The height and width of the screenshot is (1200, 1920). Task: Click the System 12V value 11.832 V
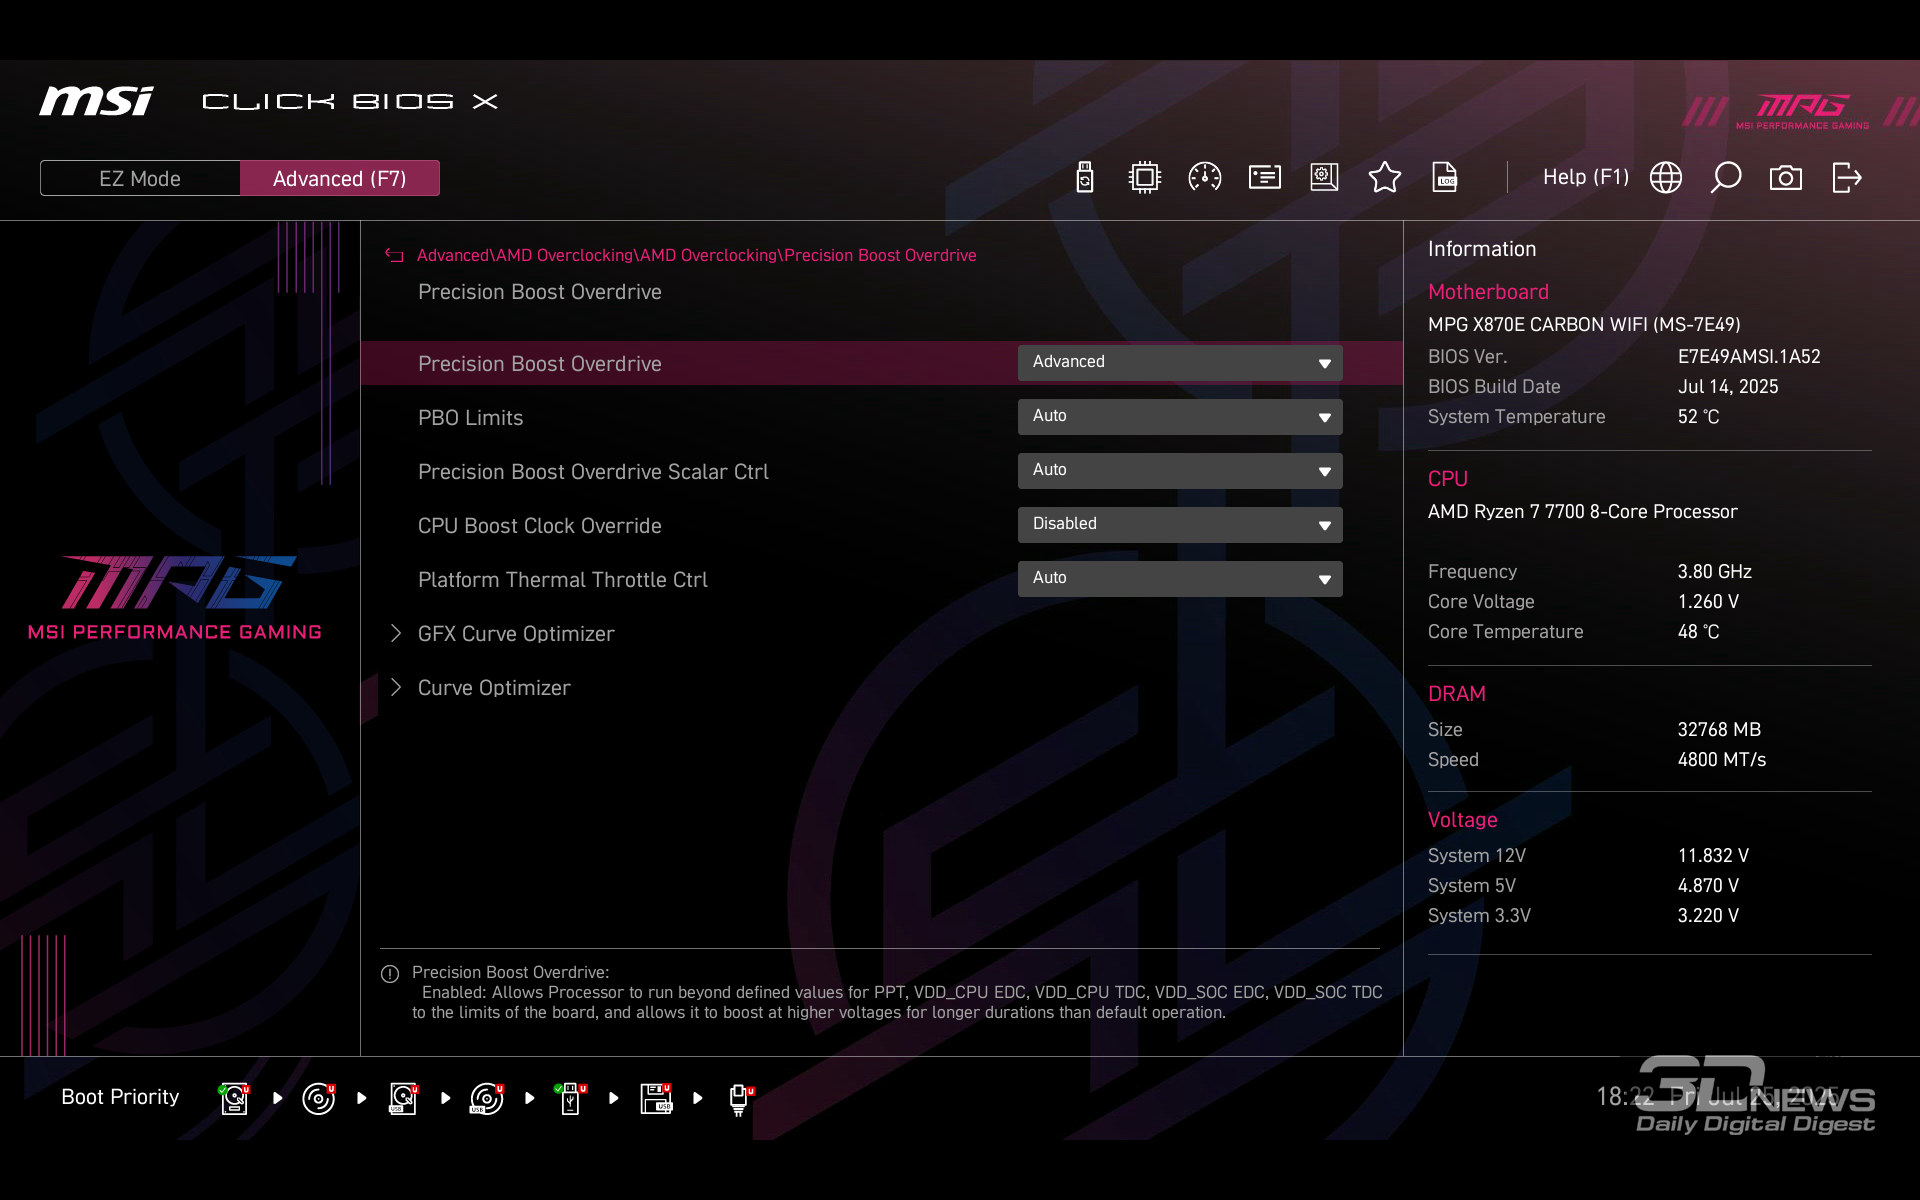click(1713, 856)
